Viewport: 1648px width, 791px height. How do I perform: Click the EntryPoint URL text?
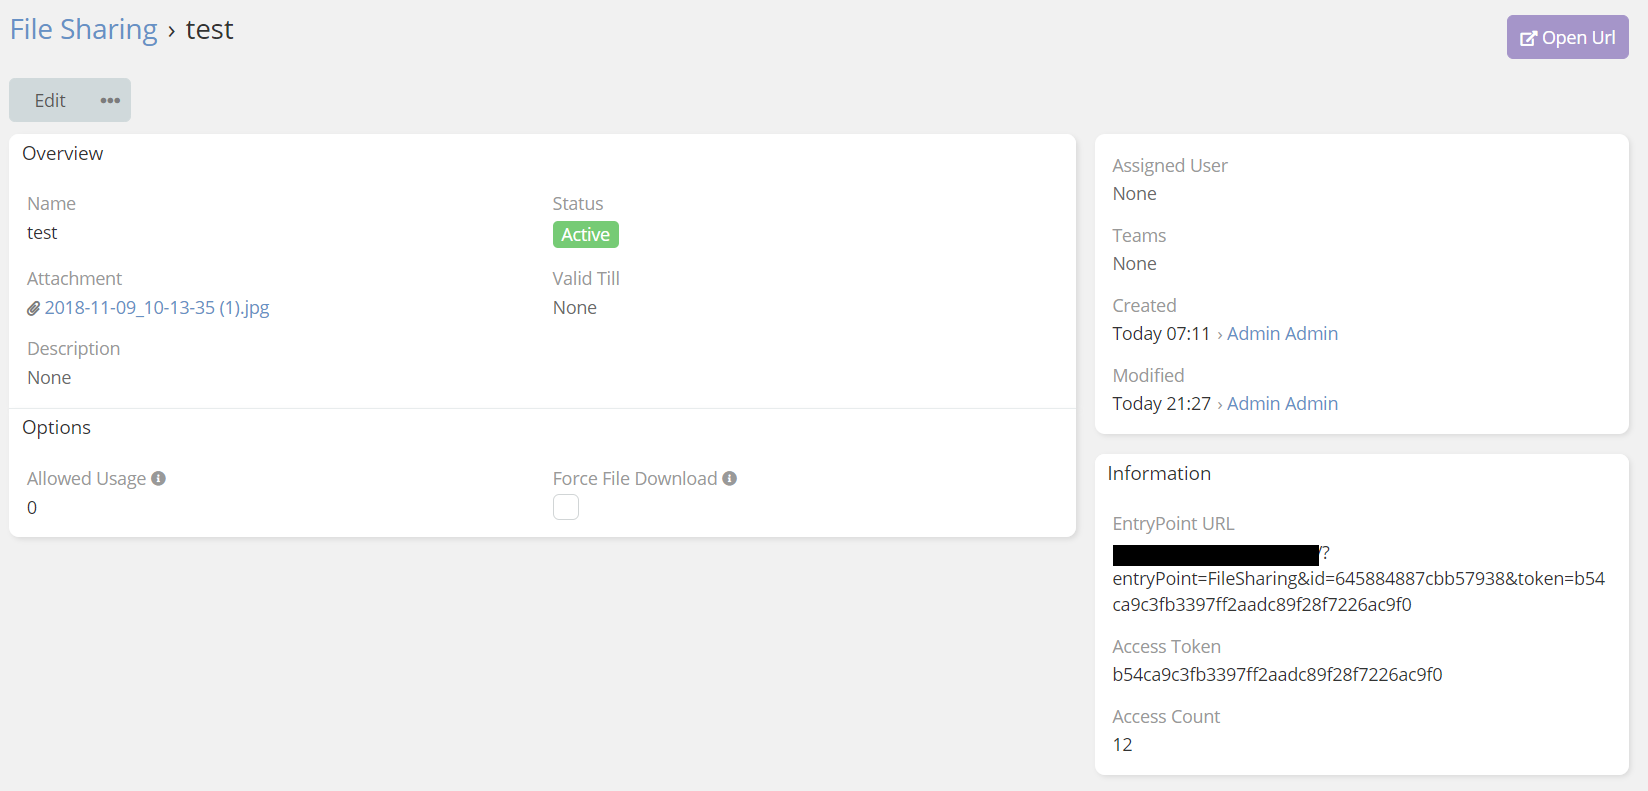[x=1358, y=579]
